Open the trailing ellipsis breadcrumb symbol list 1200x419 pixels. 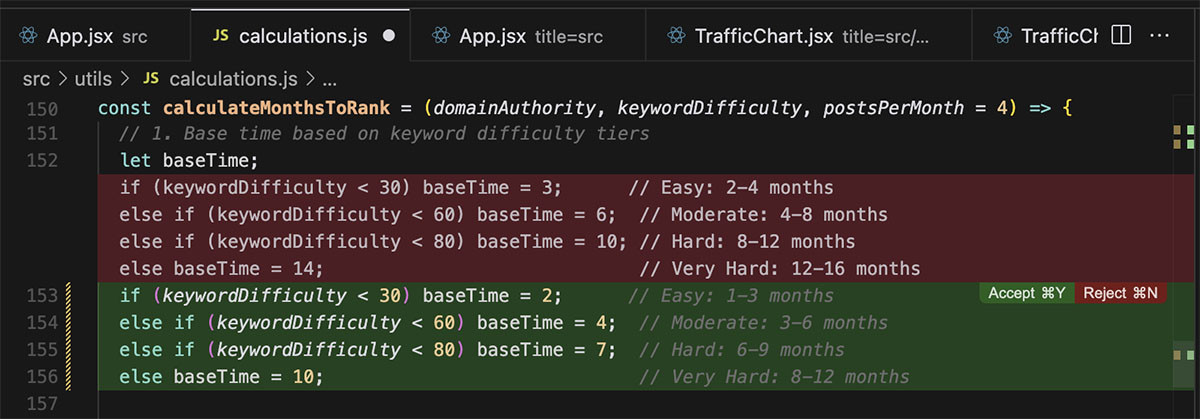329,78
